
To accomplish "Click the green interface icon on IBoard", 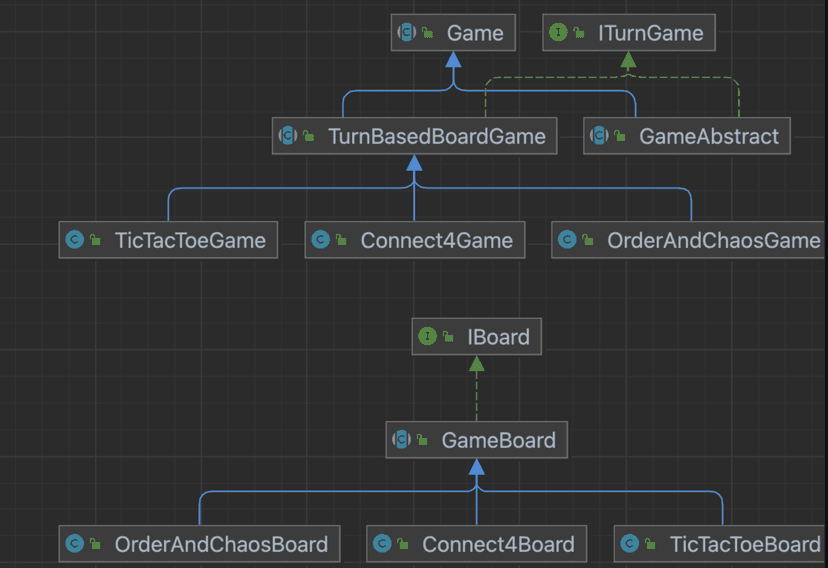I will (x=428, y=337).
